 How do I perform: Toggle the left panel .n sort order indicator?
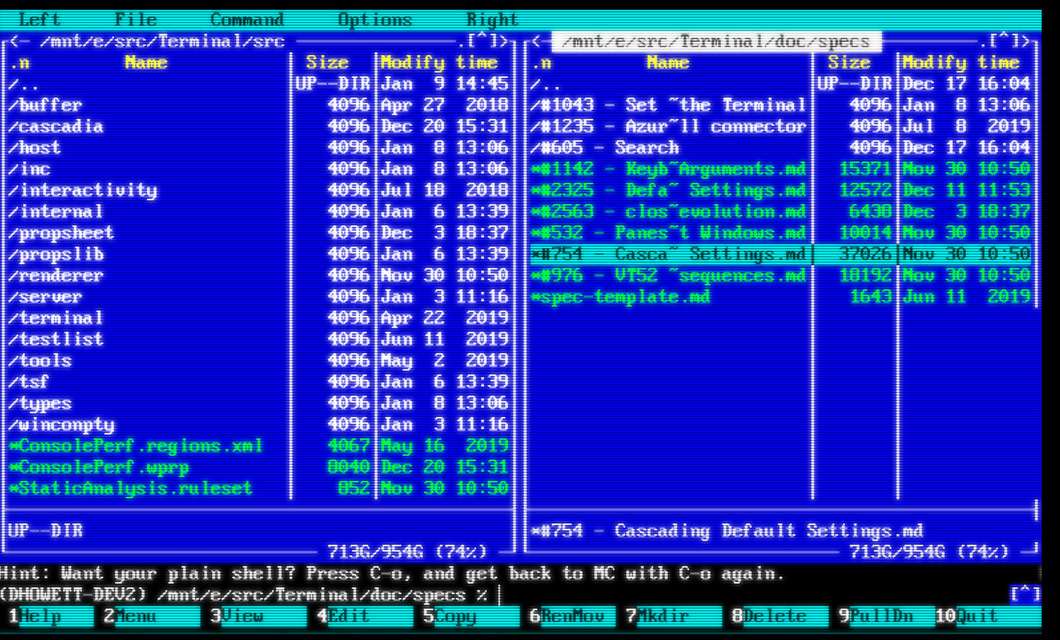(x=20, y=63)
